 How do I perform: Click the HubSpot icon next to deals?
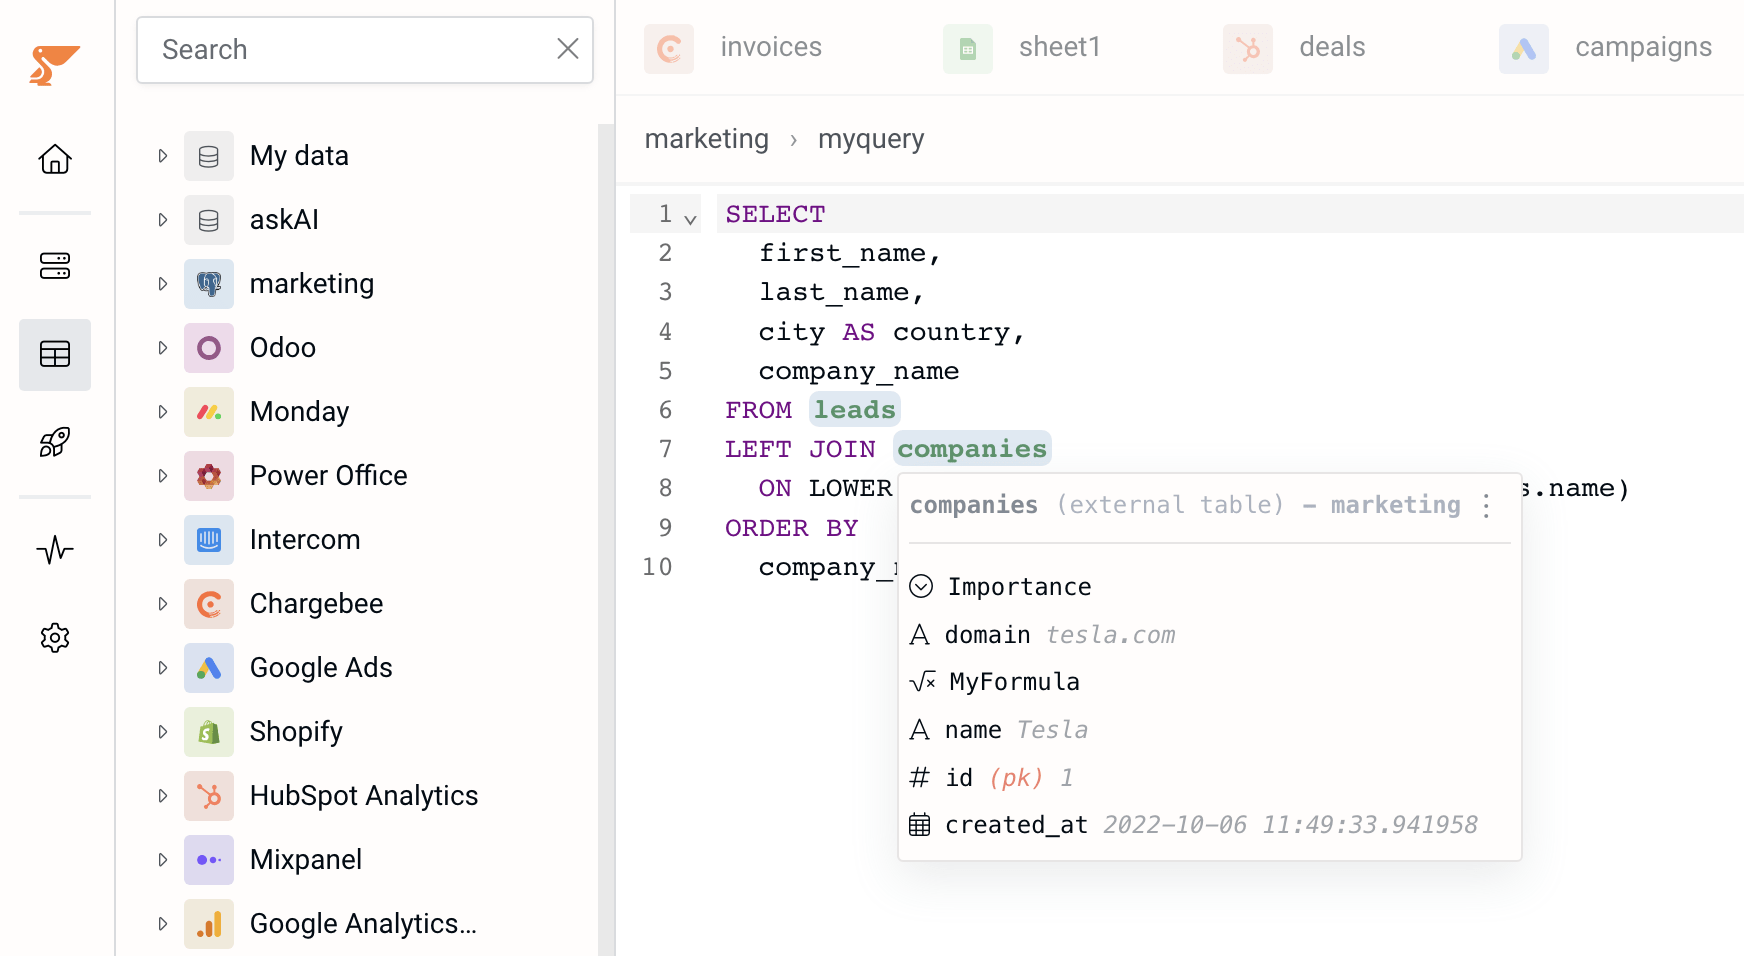[x=1246, y=48]
